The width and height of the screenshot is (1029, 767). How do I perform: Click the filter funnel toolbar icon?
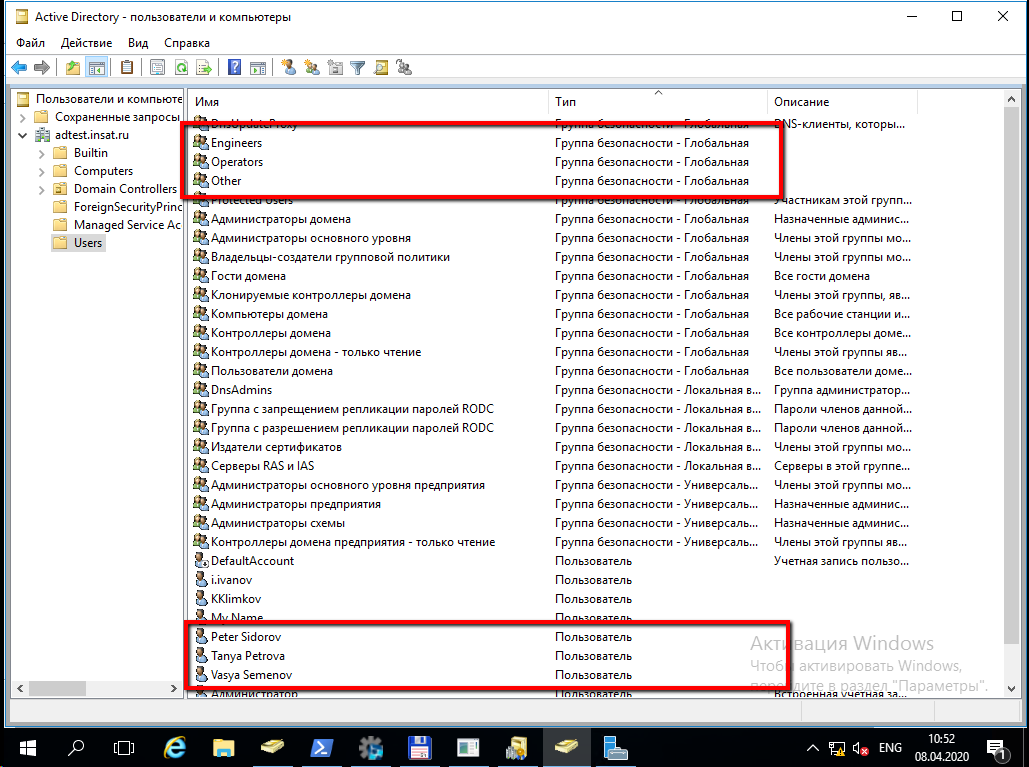[357, 68]
